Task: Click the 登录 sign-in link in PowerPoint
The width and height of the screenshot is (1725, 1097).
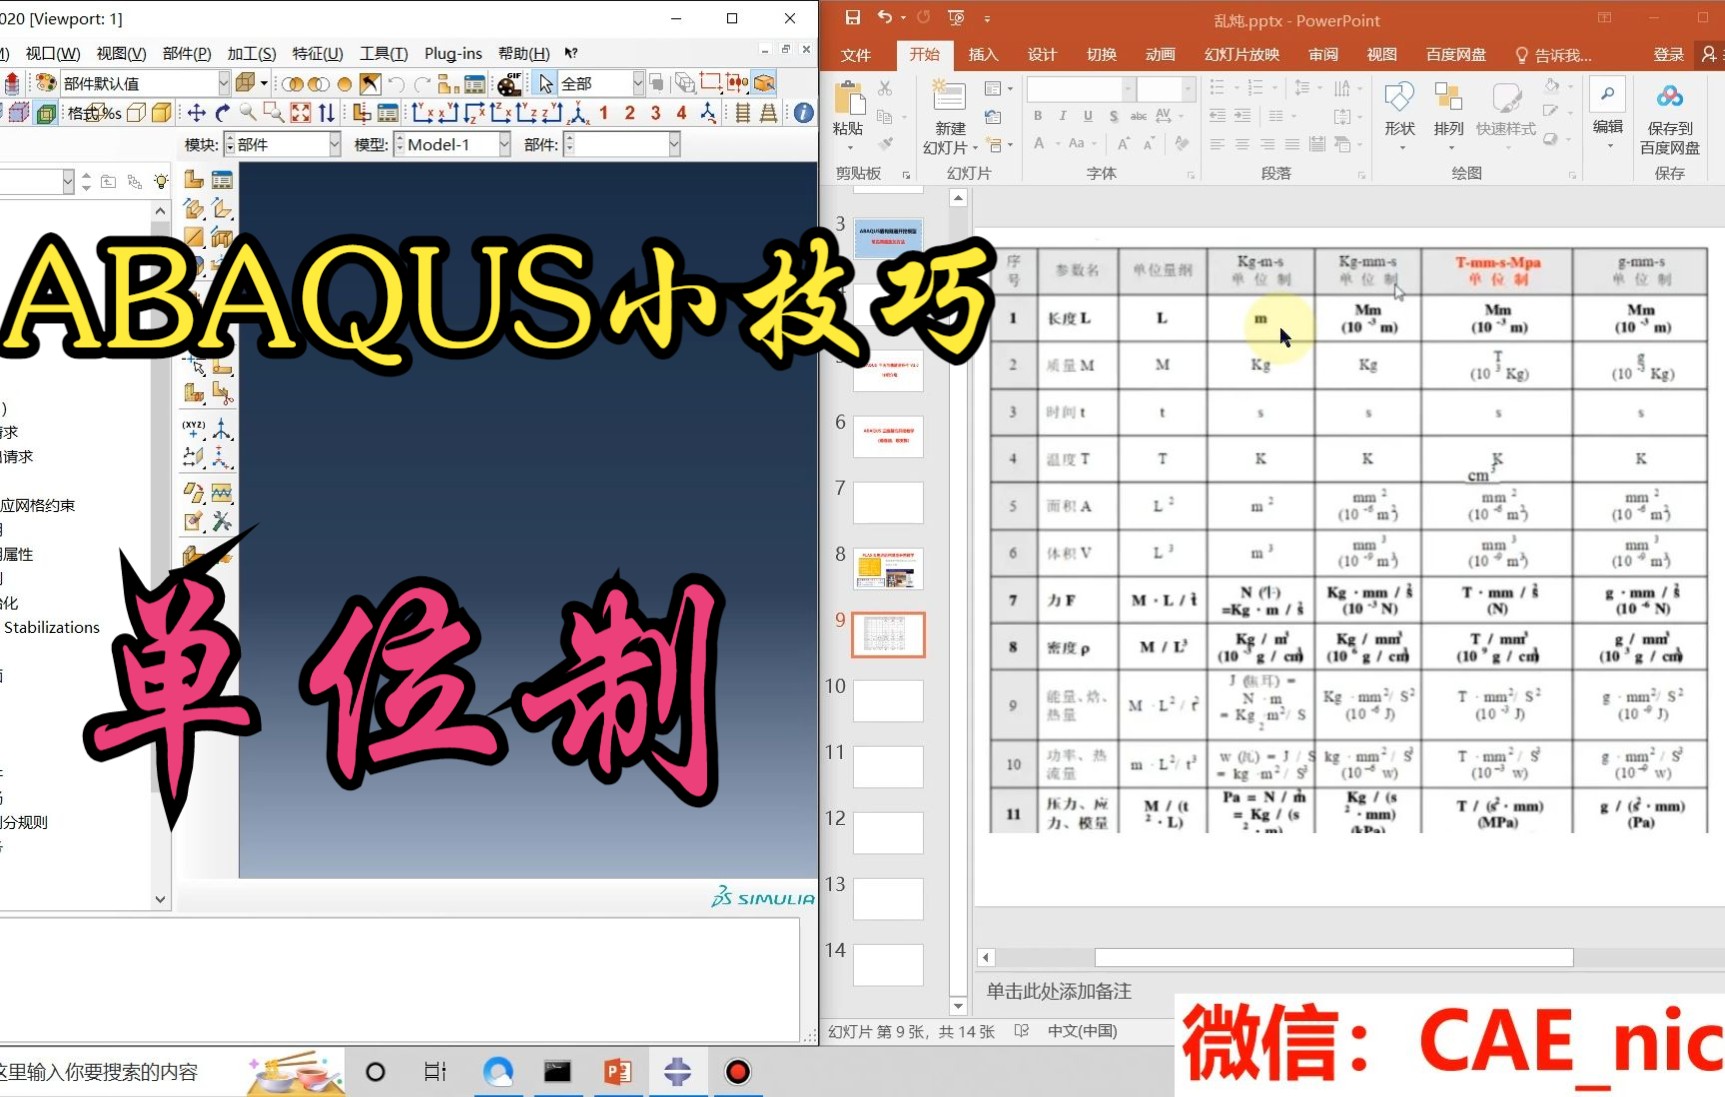Action: pyautogui.click(x=1668, y=54)
